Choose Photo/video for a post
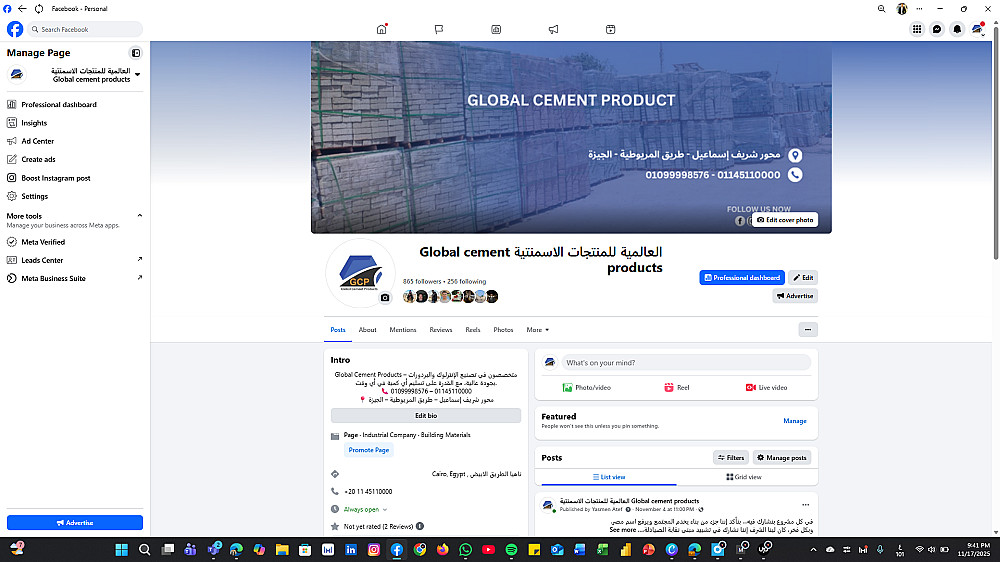 click(x=586, y=388)
